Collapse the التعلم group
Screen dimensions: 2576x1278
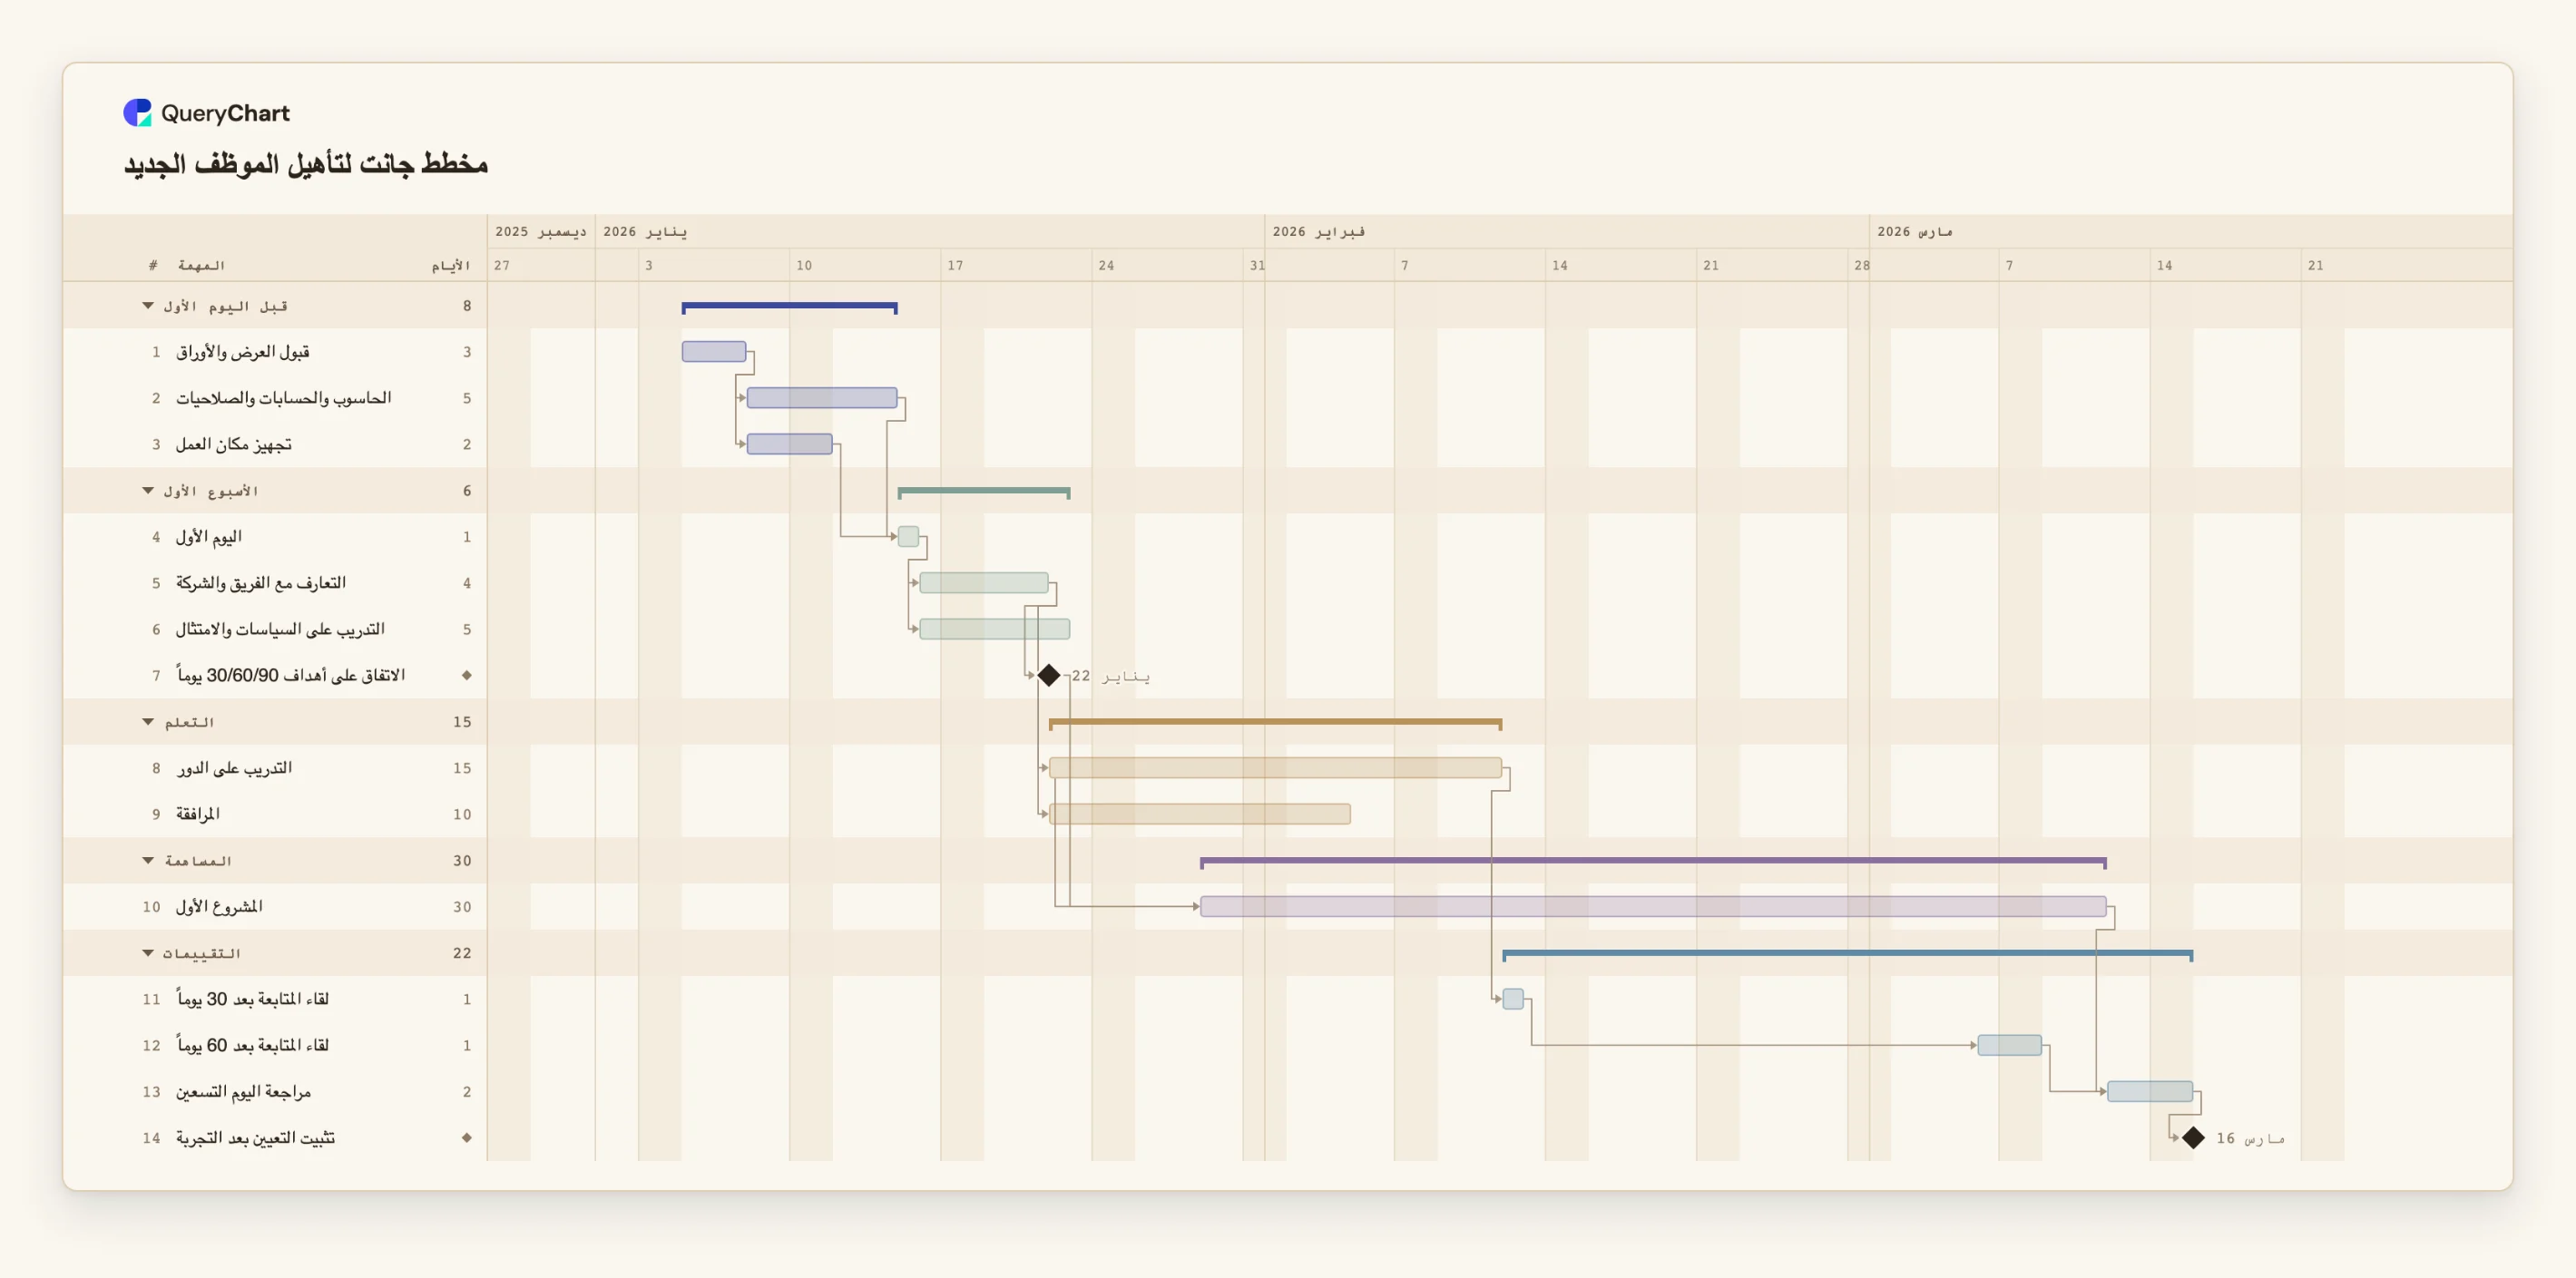tap(148, 722)
